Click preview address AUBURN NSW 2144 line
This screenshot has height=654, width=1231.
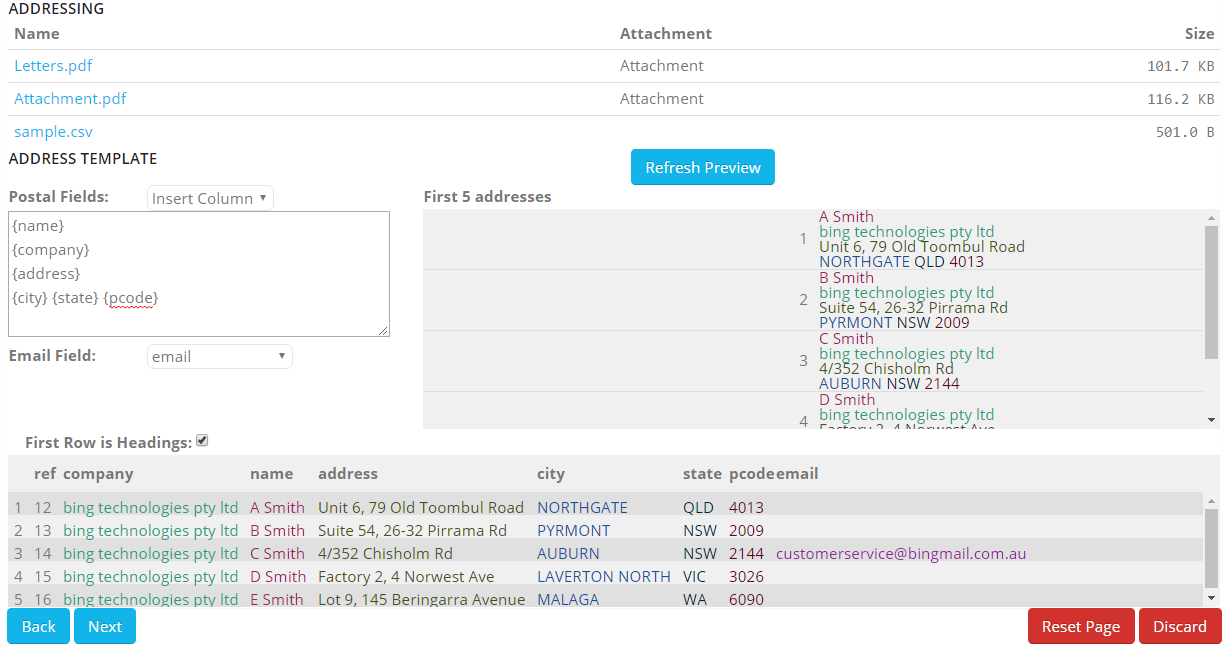889,384
